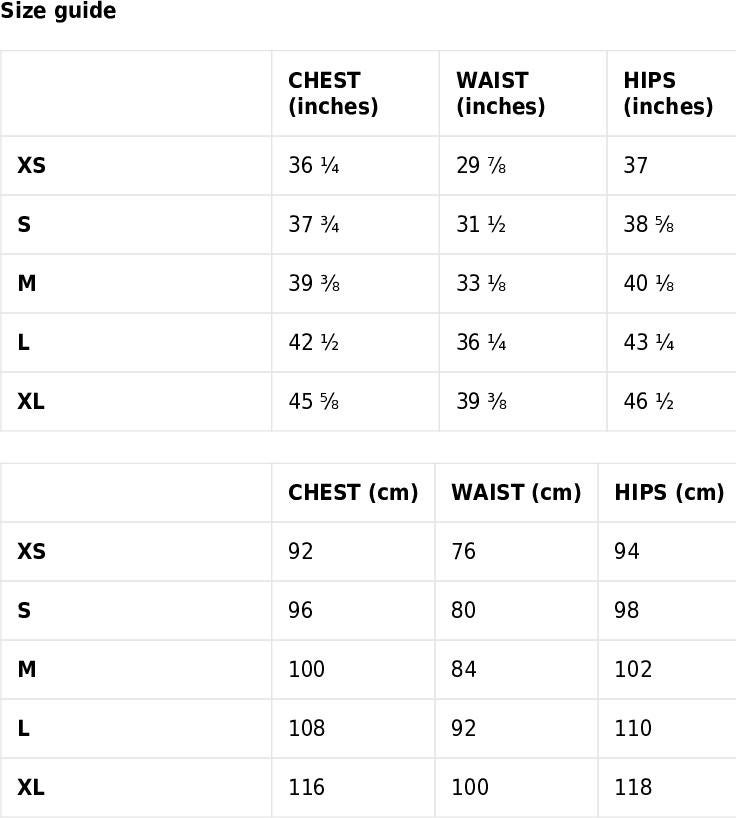Image resolution: width=736 pixels, height=818 pixels.
Task: Select the HIPS (cm) column header
Action: [669, 492]
